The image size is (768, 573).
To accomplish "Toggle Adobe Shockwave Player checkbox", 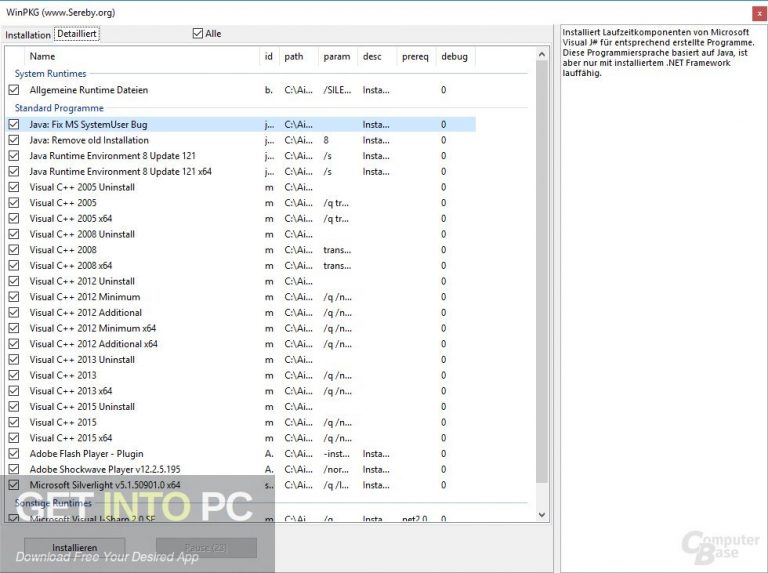I will coord(14,469).
